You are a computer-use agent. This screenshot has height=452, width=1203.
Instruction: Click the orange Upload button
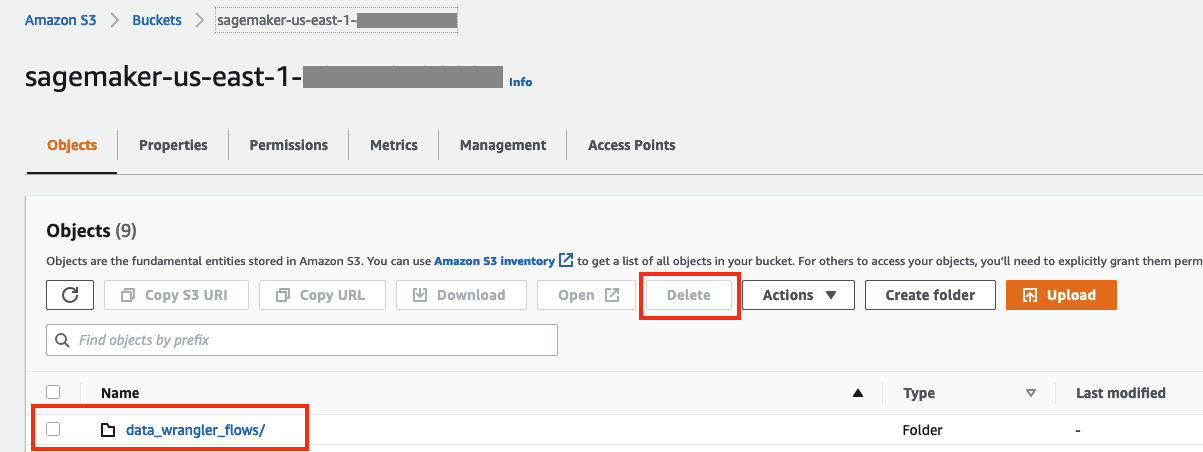1061,295
